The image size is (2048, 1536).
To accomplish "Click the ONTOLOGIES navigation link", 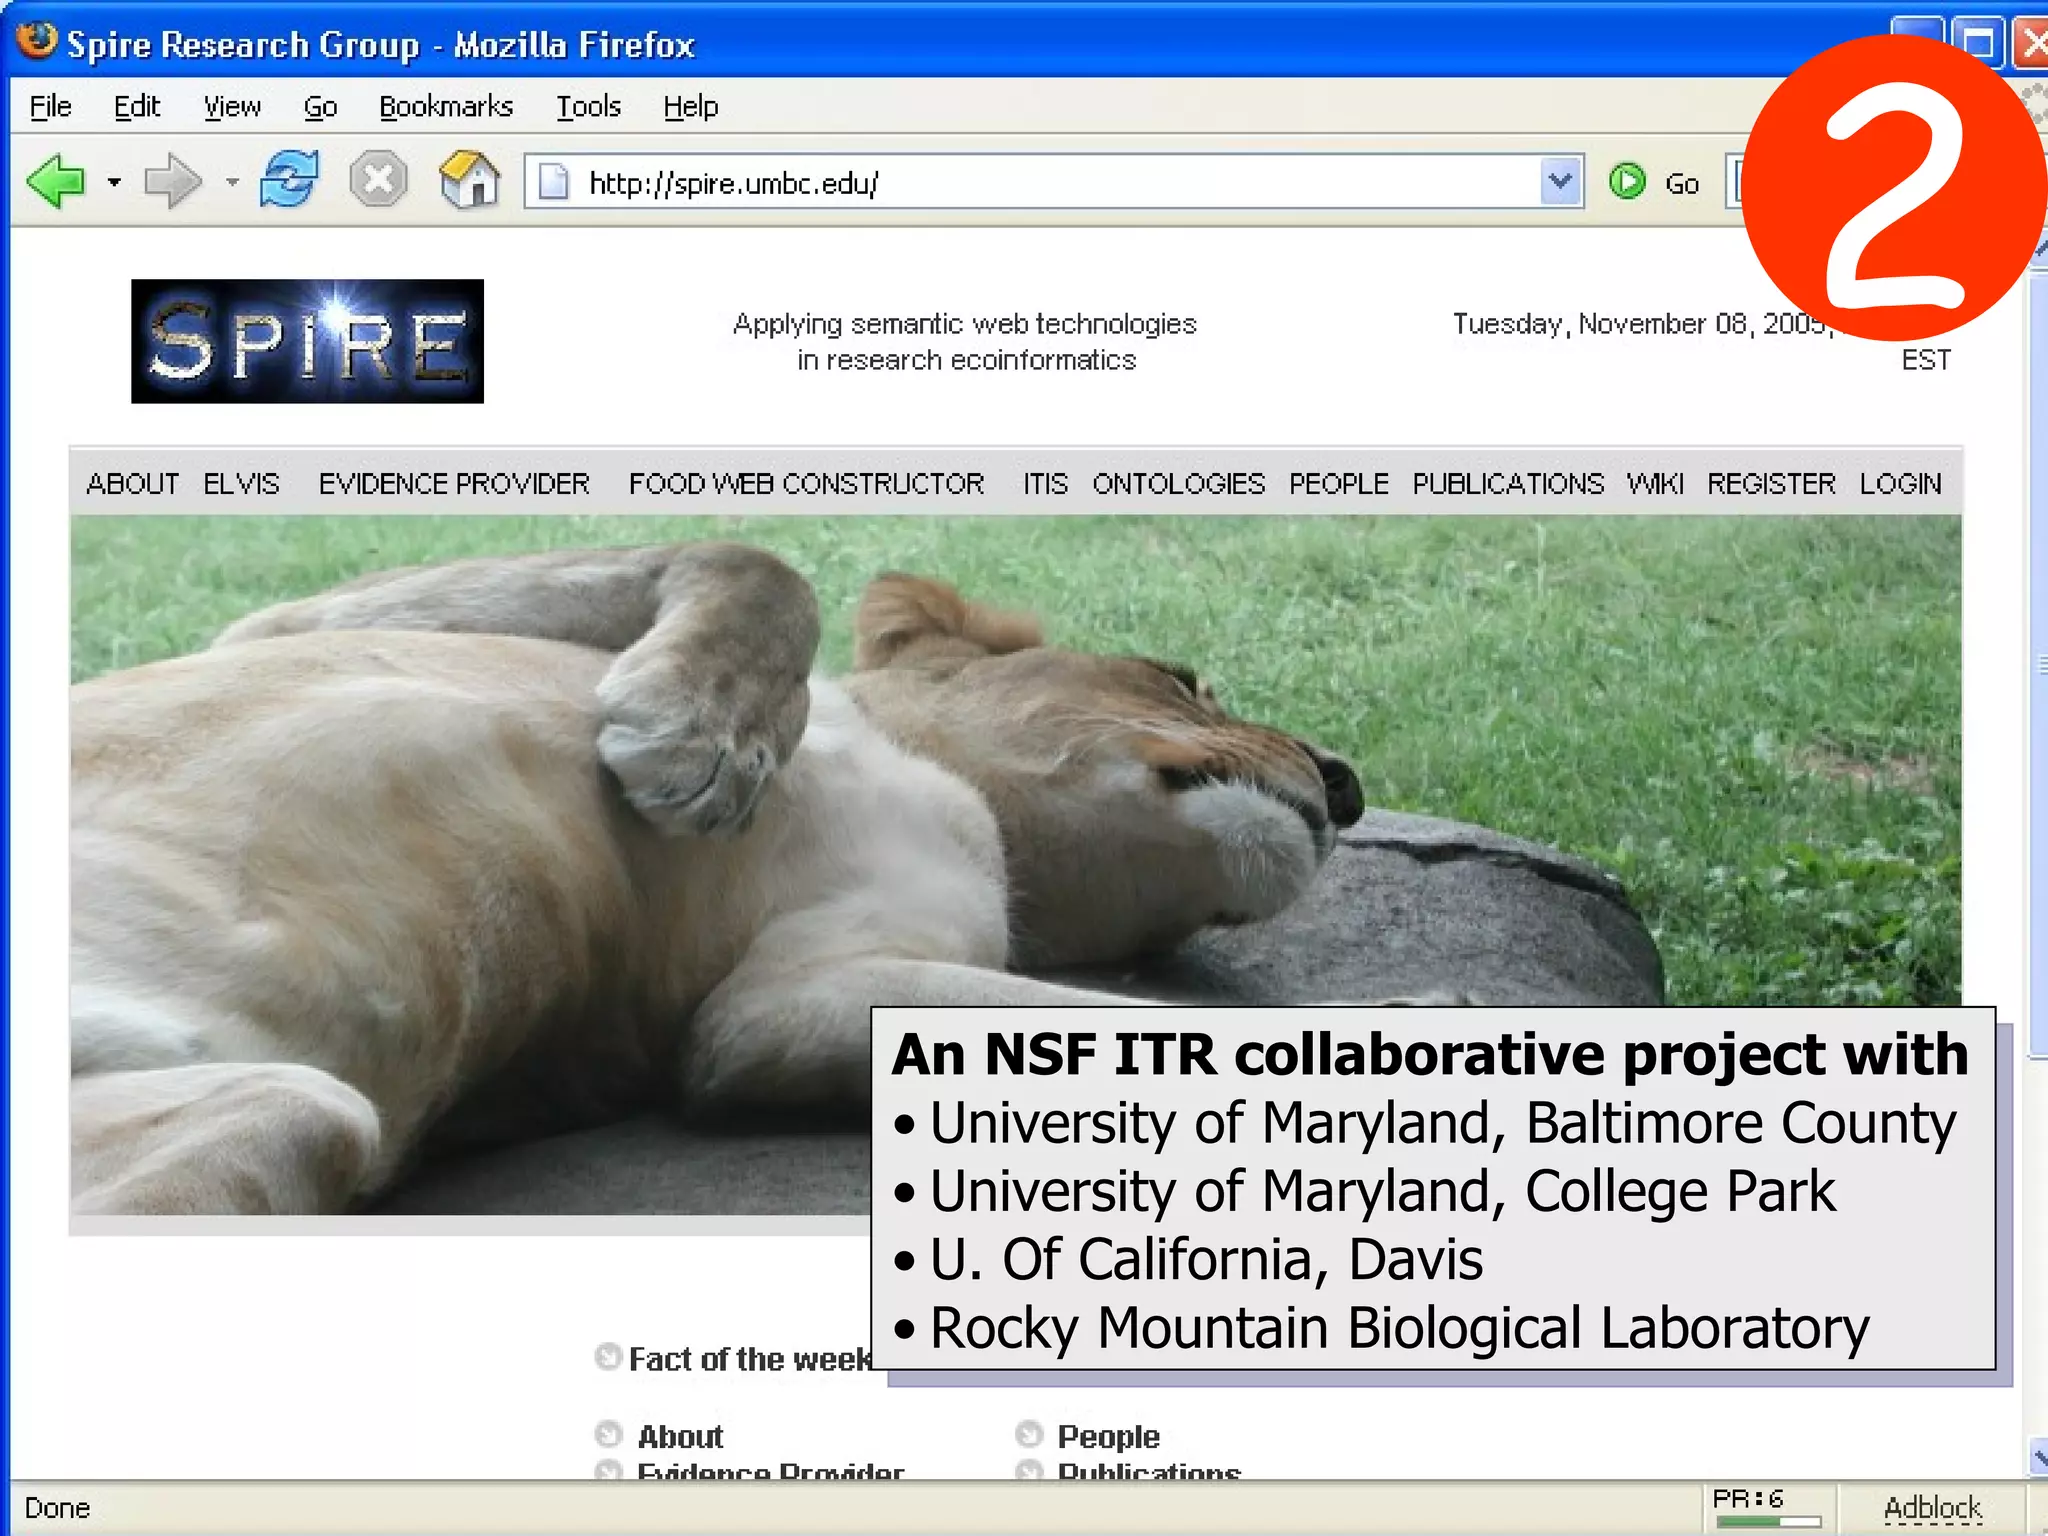I will coord(1177,484).
